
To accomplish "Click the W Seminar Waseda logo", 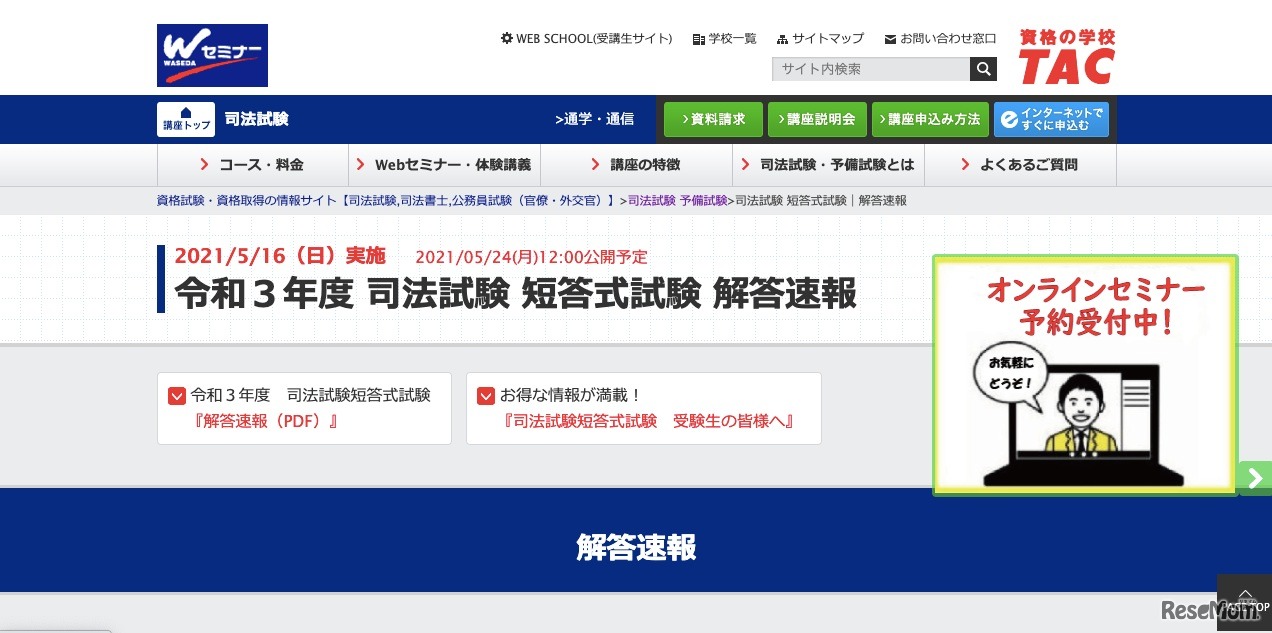I will (x=212, y=55).
